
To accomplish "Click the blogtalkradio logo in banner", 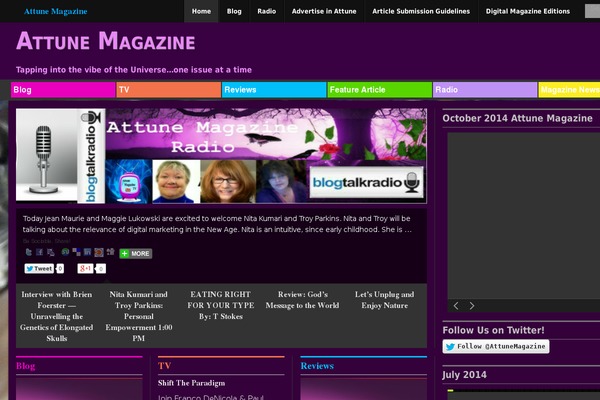I will pyautogui.click(x=367, y=182).
